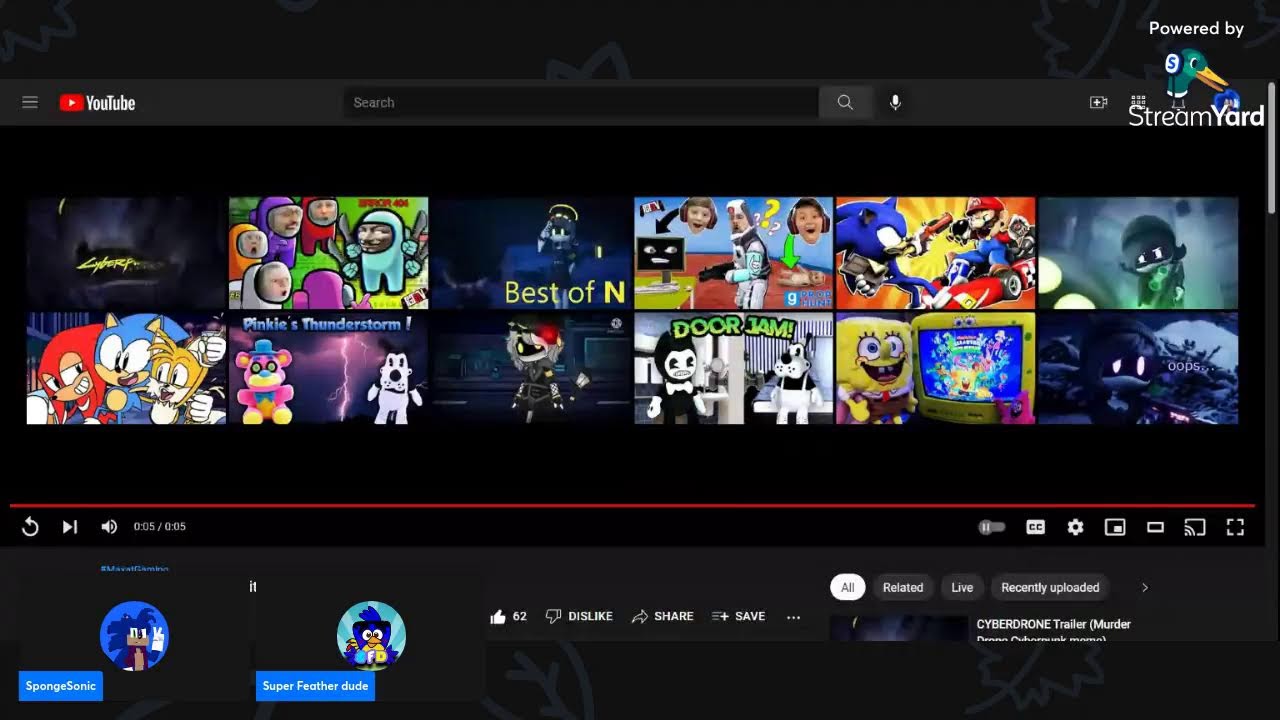Open the Prop Hunt kids thumbnail
The height and width of the screenshot is (720, 1280).
(733, 253)
